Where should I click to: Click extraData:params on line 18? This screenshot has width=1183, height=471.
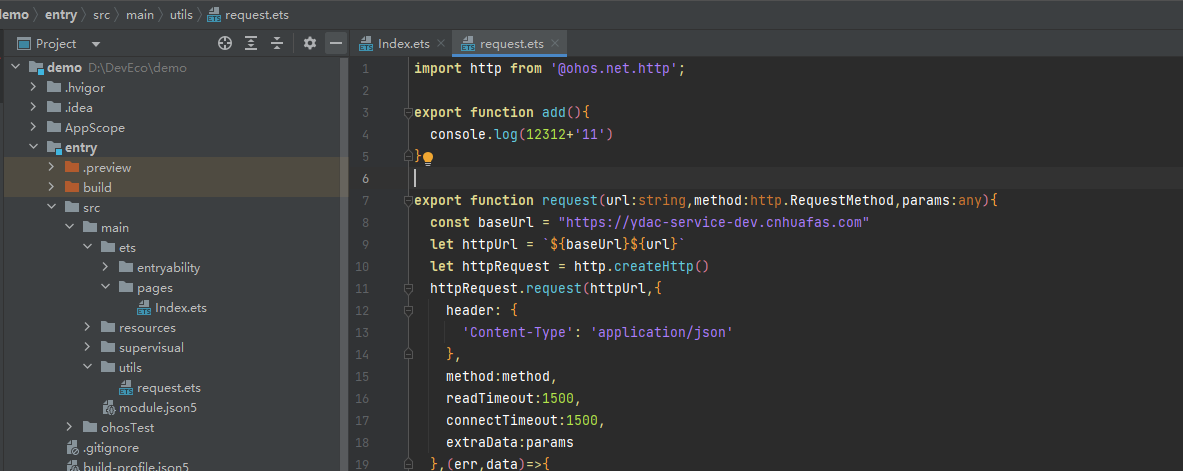(509, 442)
